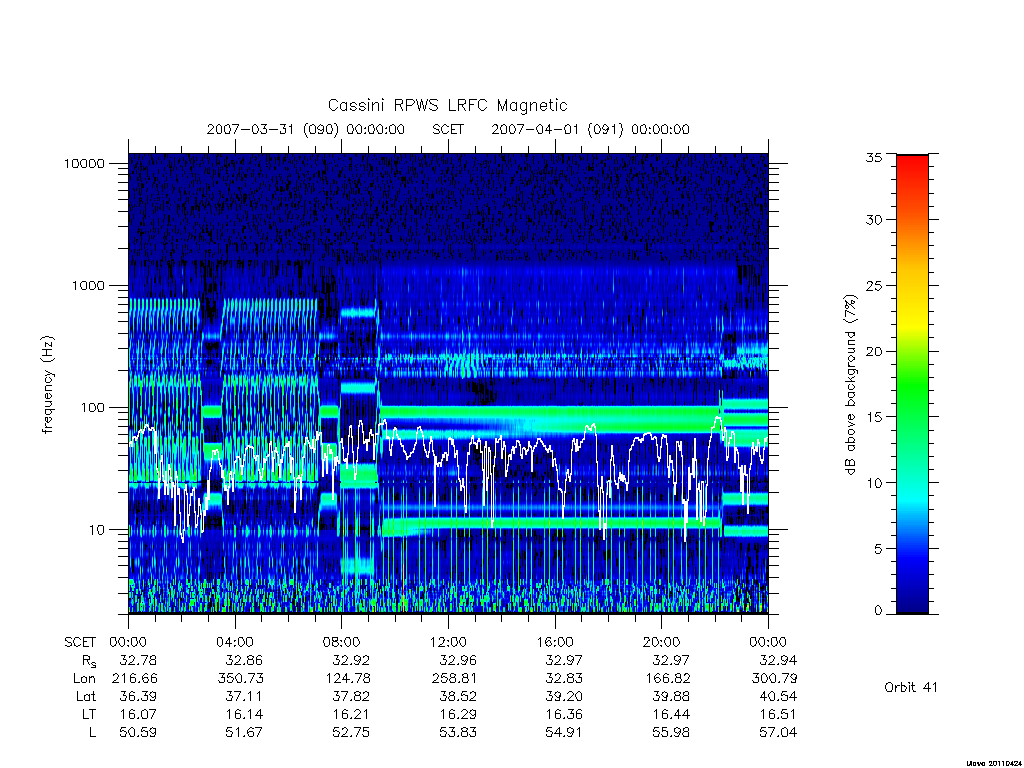Image resolution: width=1024 pixels, height=768 pixels.
Task: Click the color bar gradient scale
Action: [912, 384]
